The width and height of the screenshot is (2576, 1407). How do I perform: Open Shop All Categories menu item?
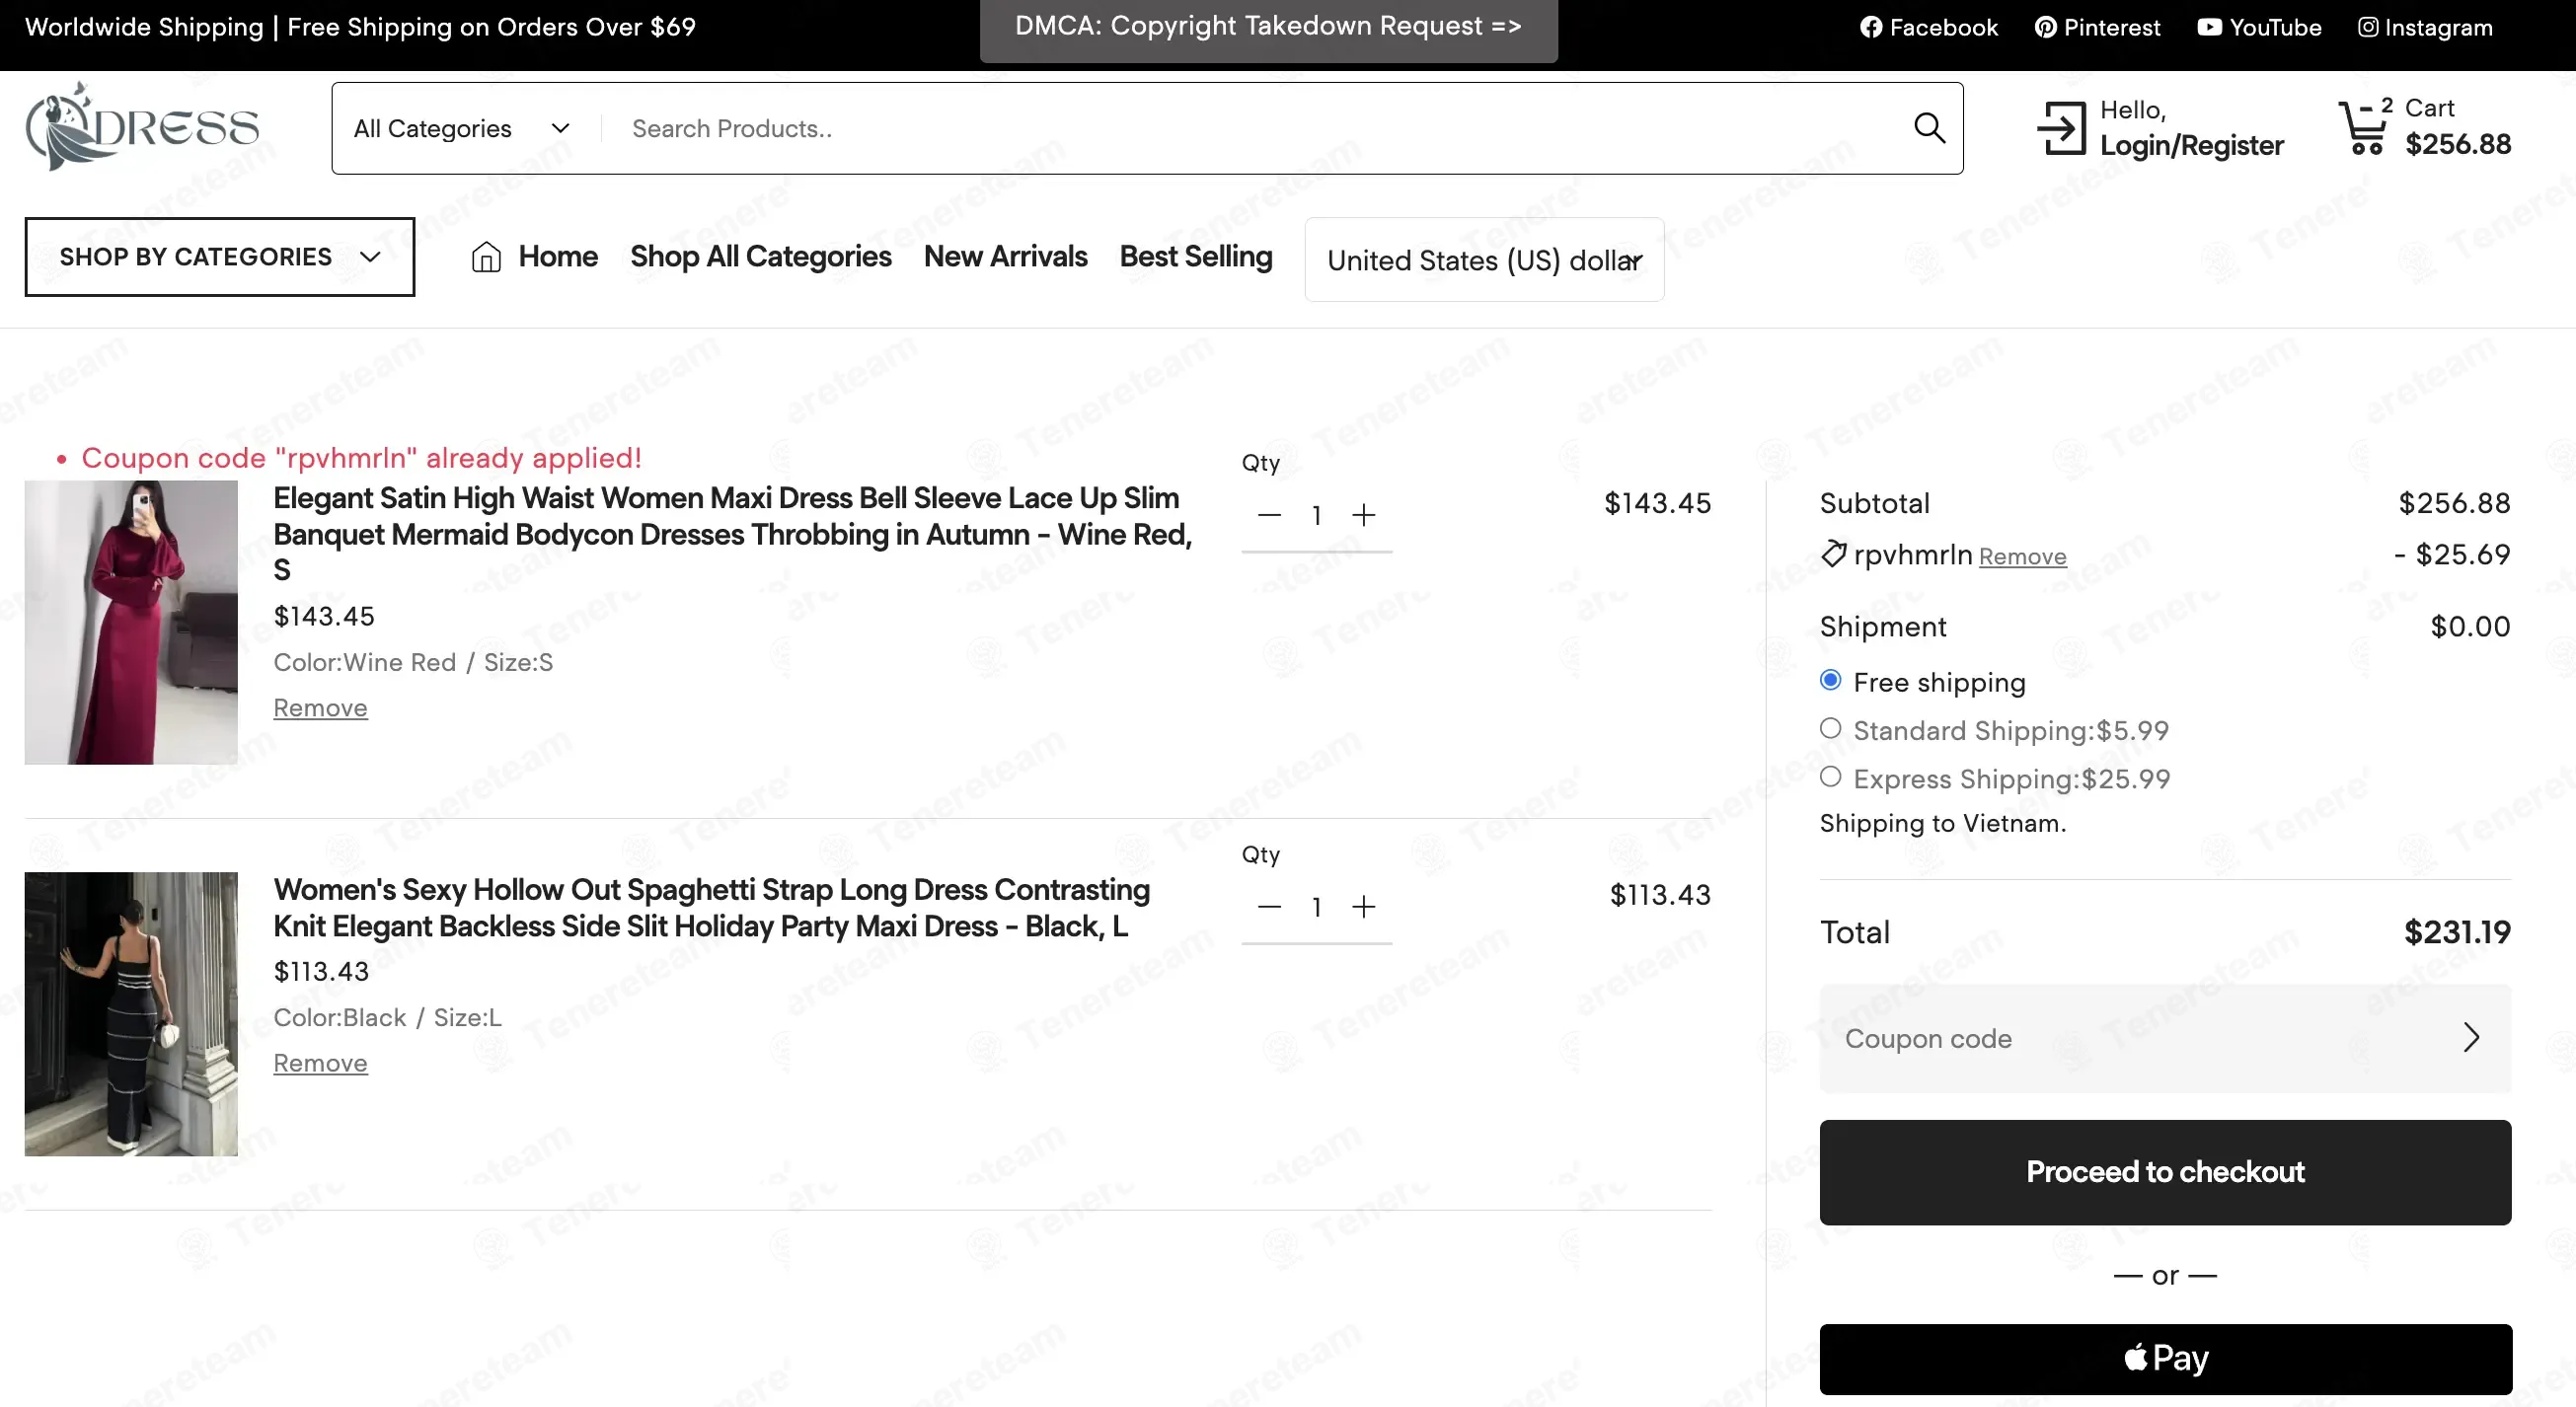(760, 257)
